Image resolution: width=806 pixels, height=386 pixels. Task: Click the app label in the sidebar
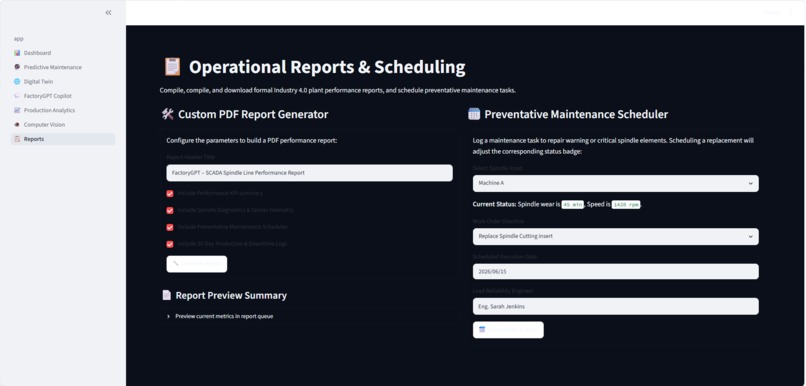(x=19, y=39)
